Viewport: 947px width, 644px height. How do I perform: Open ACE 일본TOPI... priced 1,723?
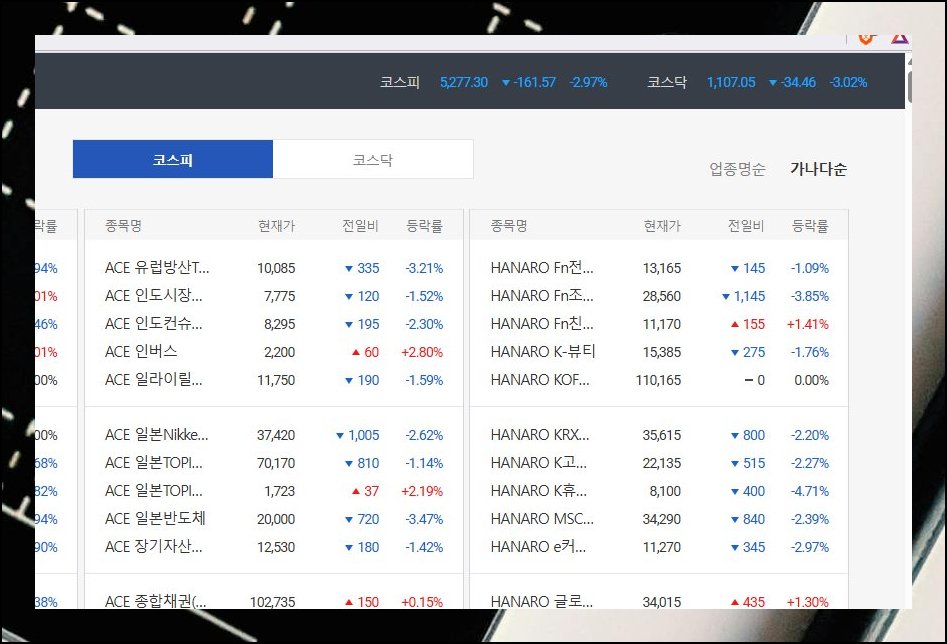[153, 491]
